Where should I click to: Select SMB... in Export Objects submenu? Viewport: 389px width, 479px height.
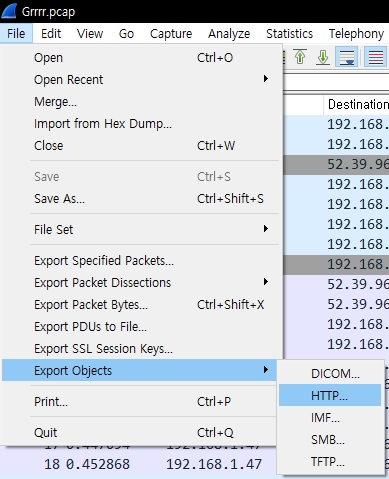click(330, 440)
